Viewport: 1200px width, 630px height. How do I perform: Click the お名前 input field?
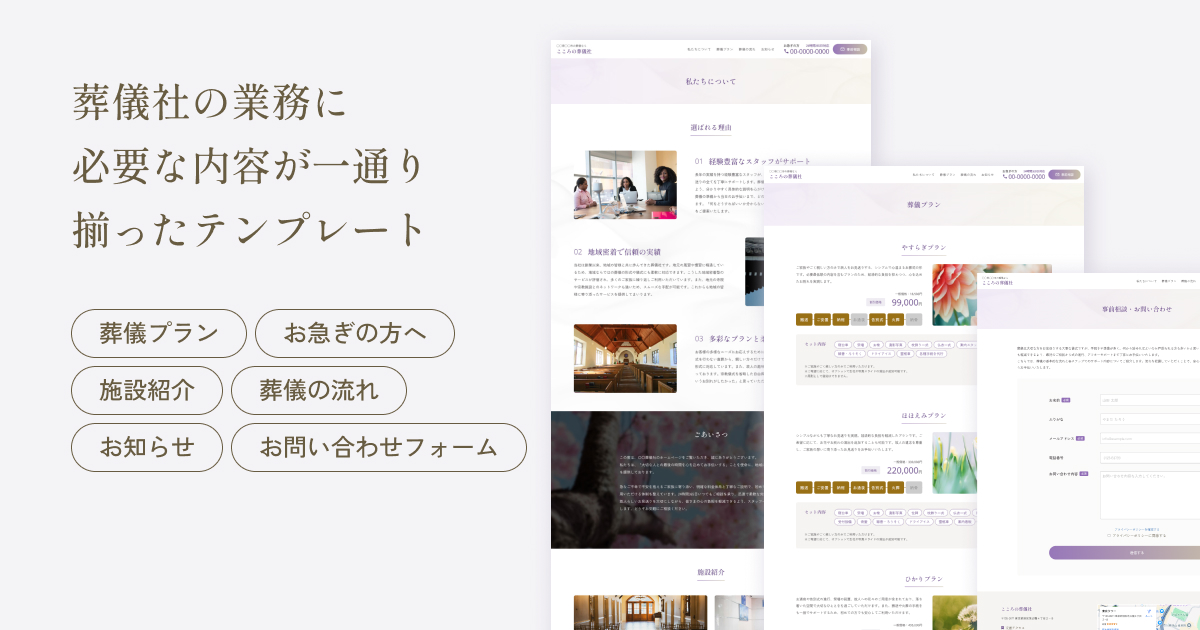click(x=1150, y=400)
